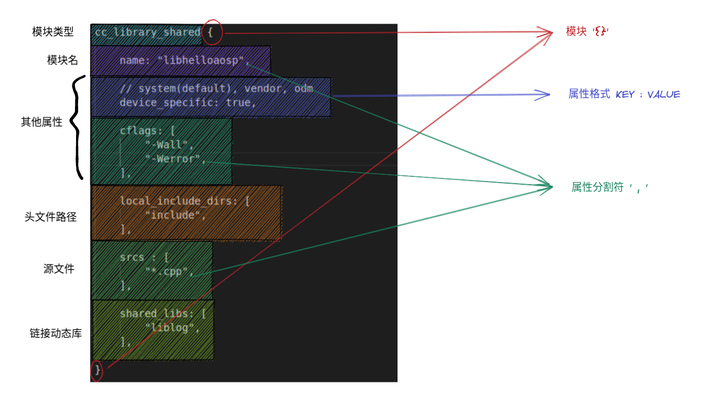This screenshot has height=395, width=720.
Task: Select the 模块类型 label
Action: click(53, 32)
